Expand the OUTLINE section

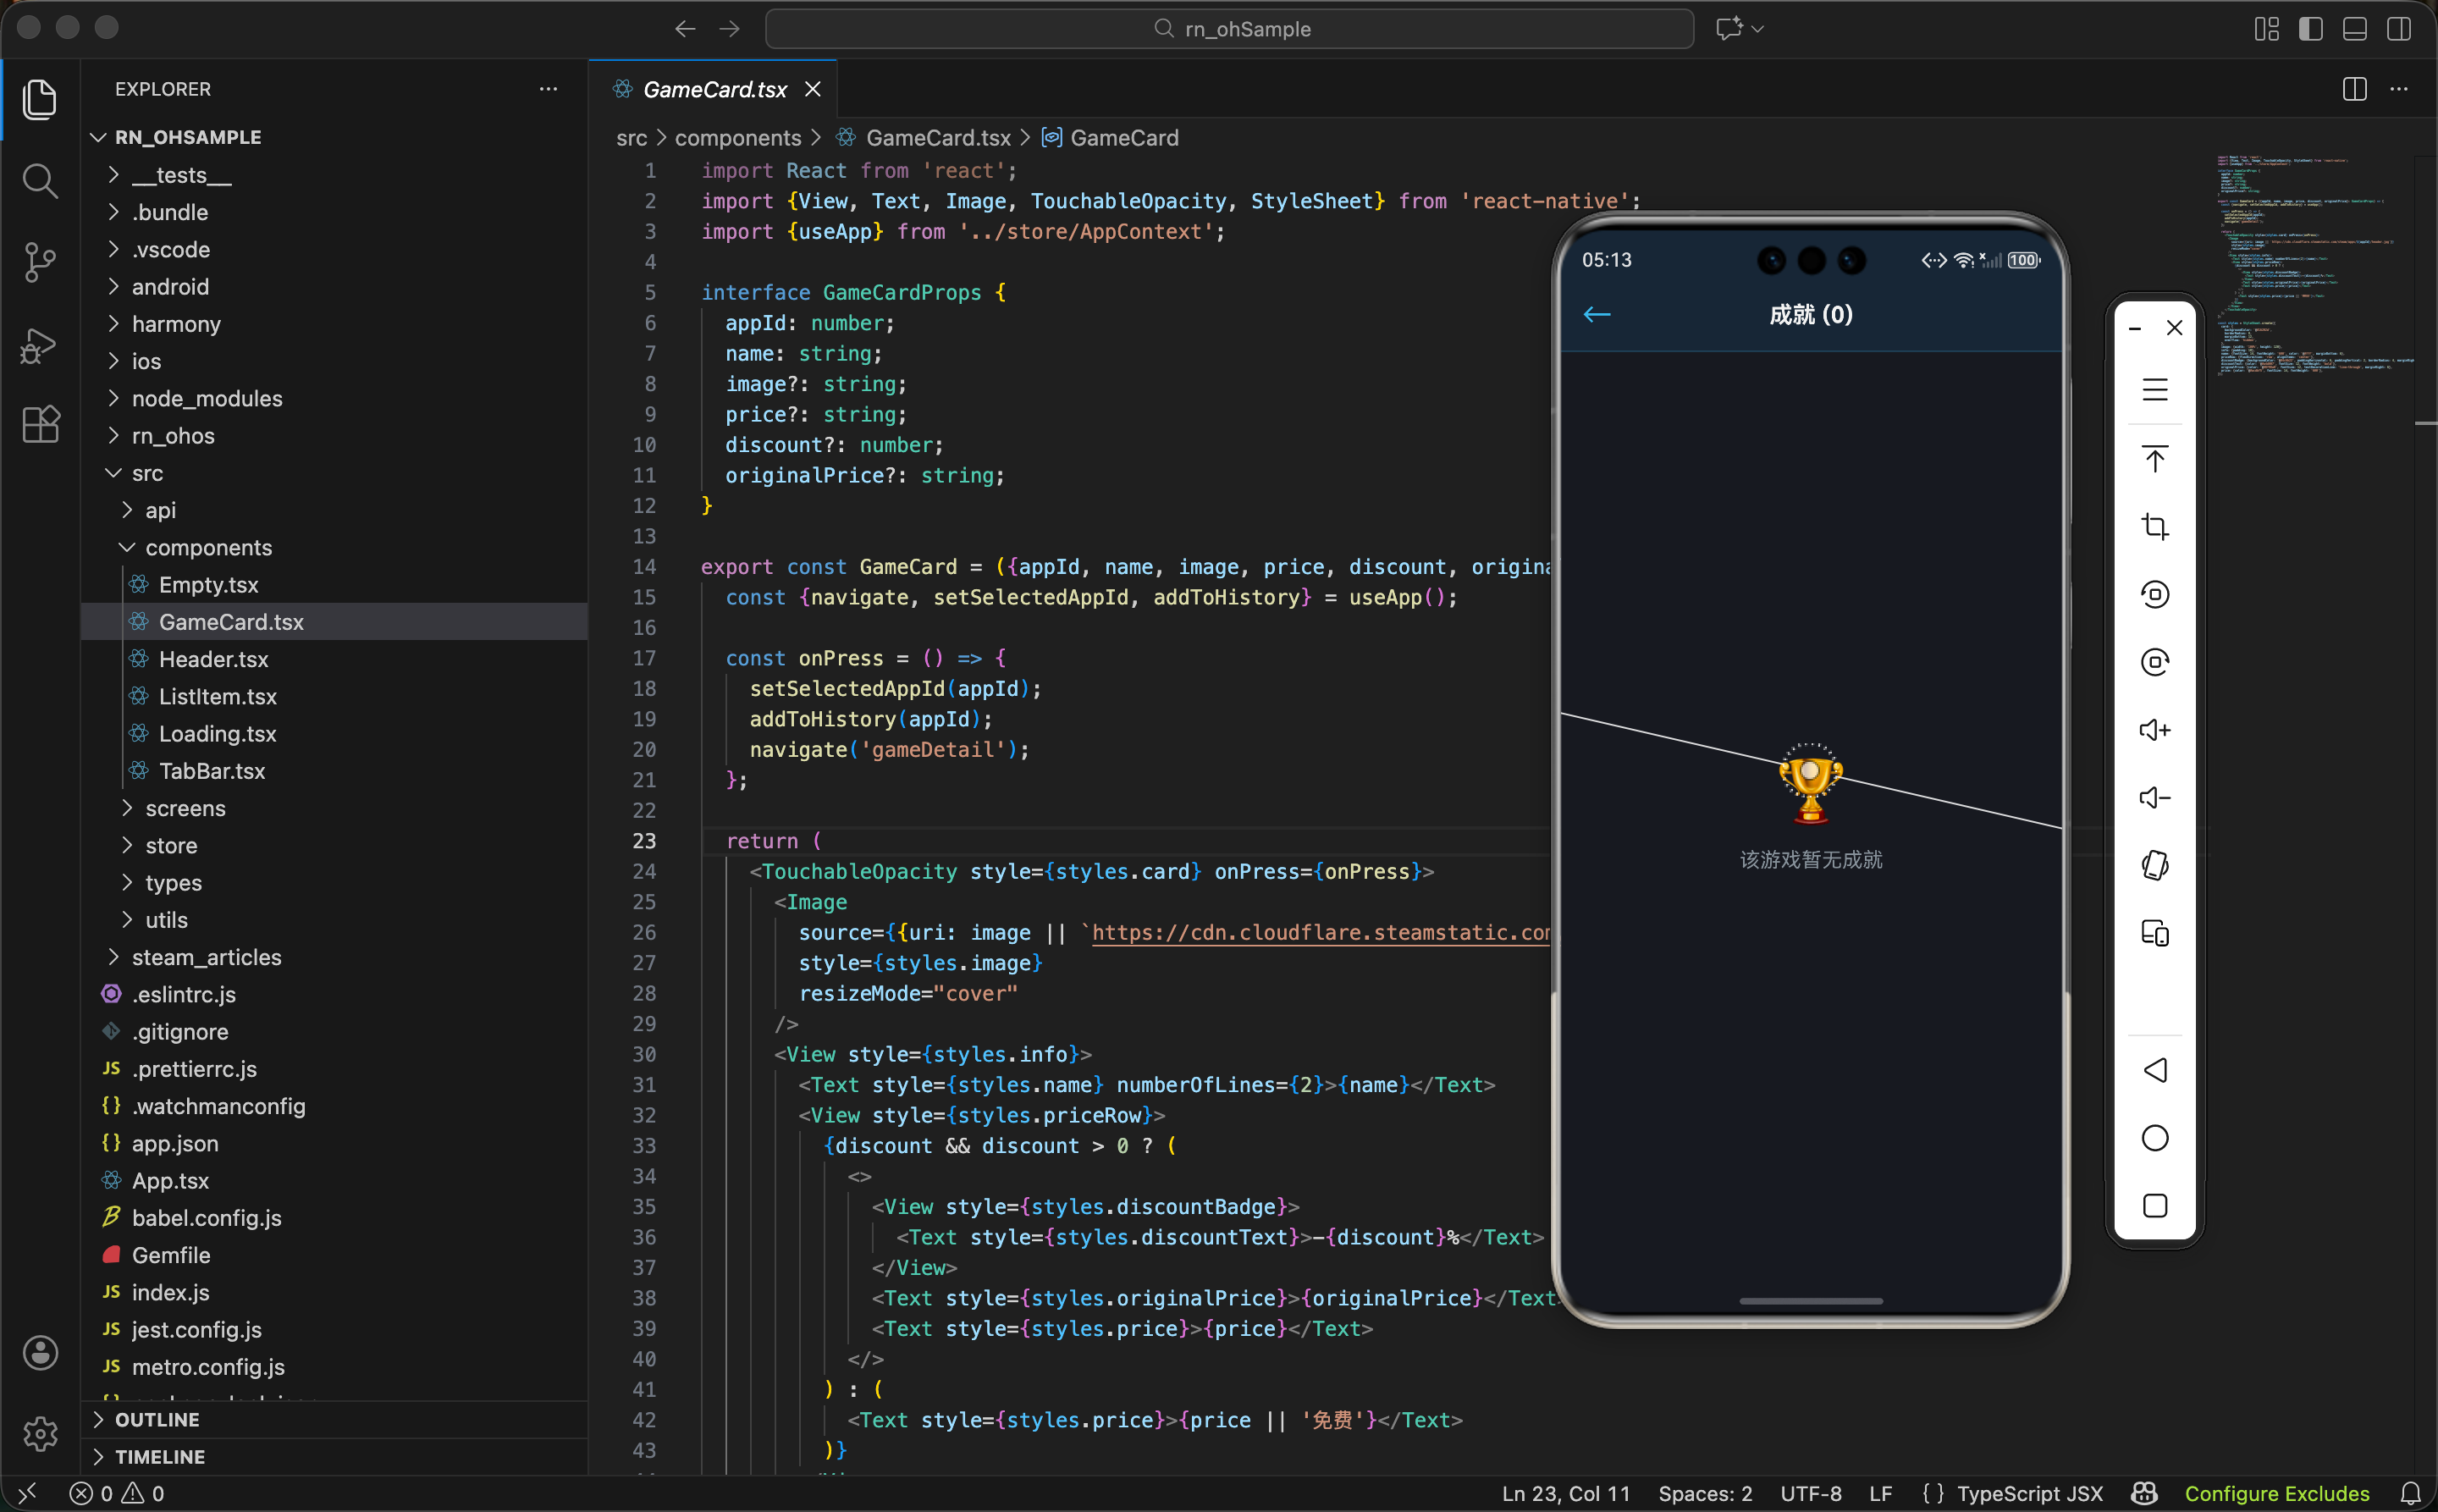[157, 1419]
